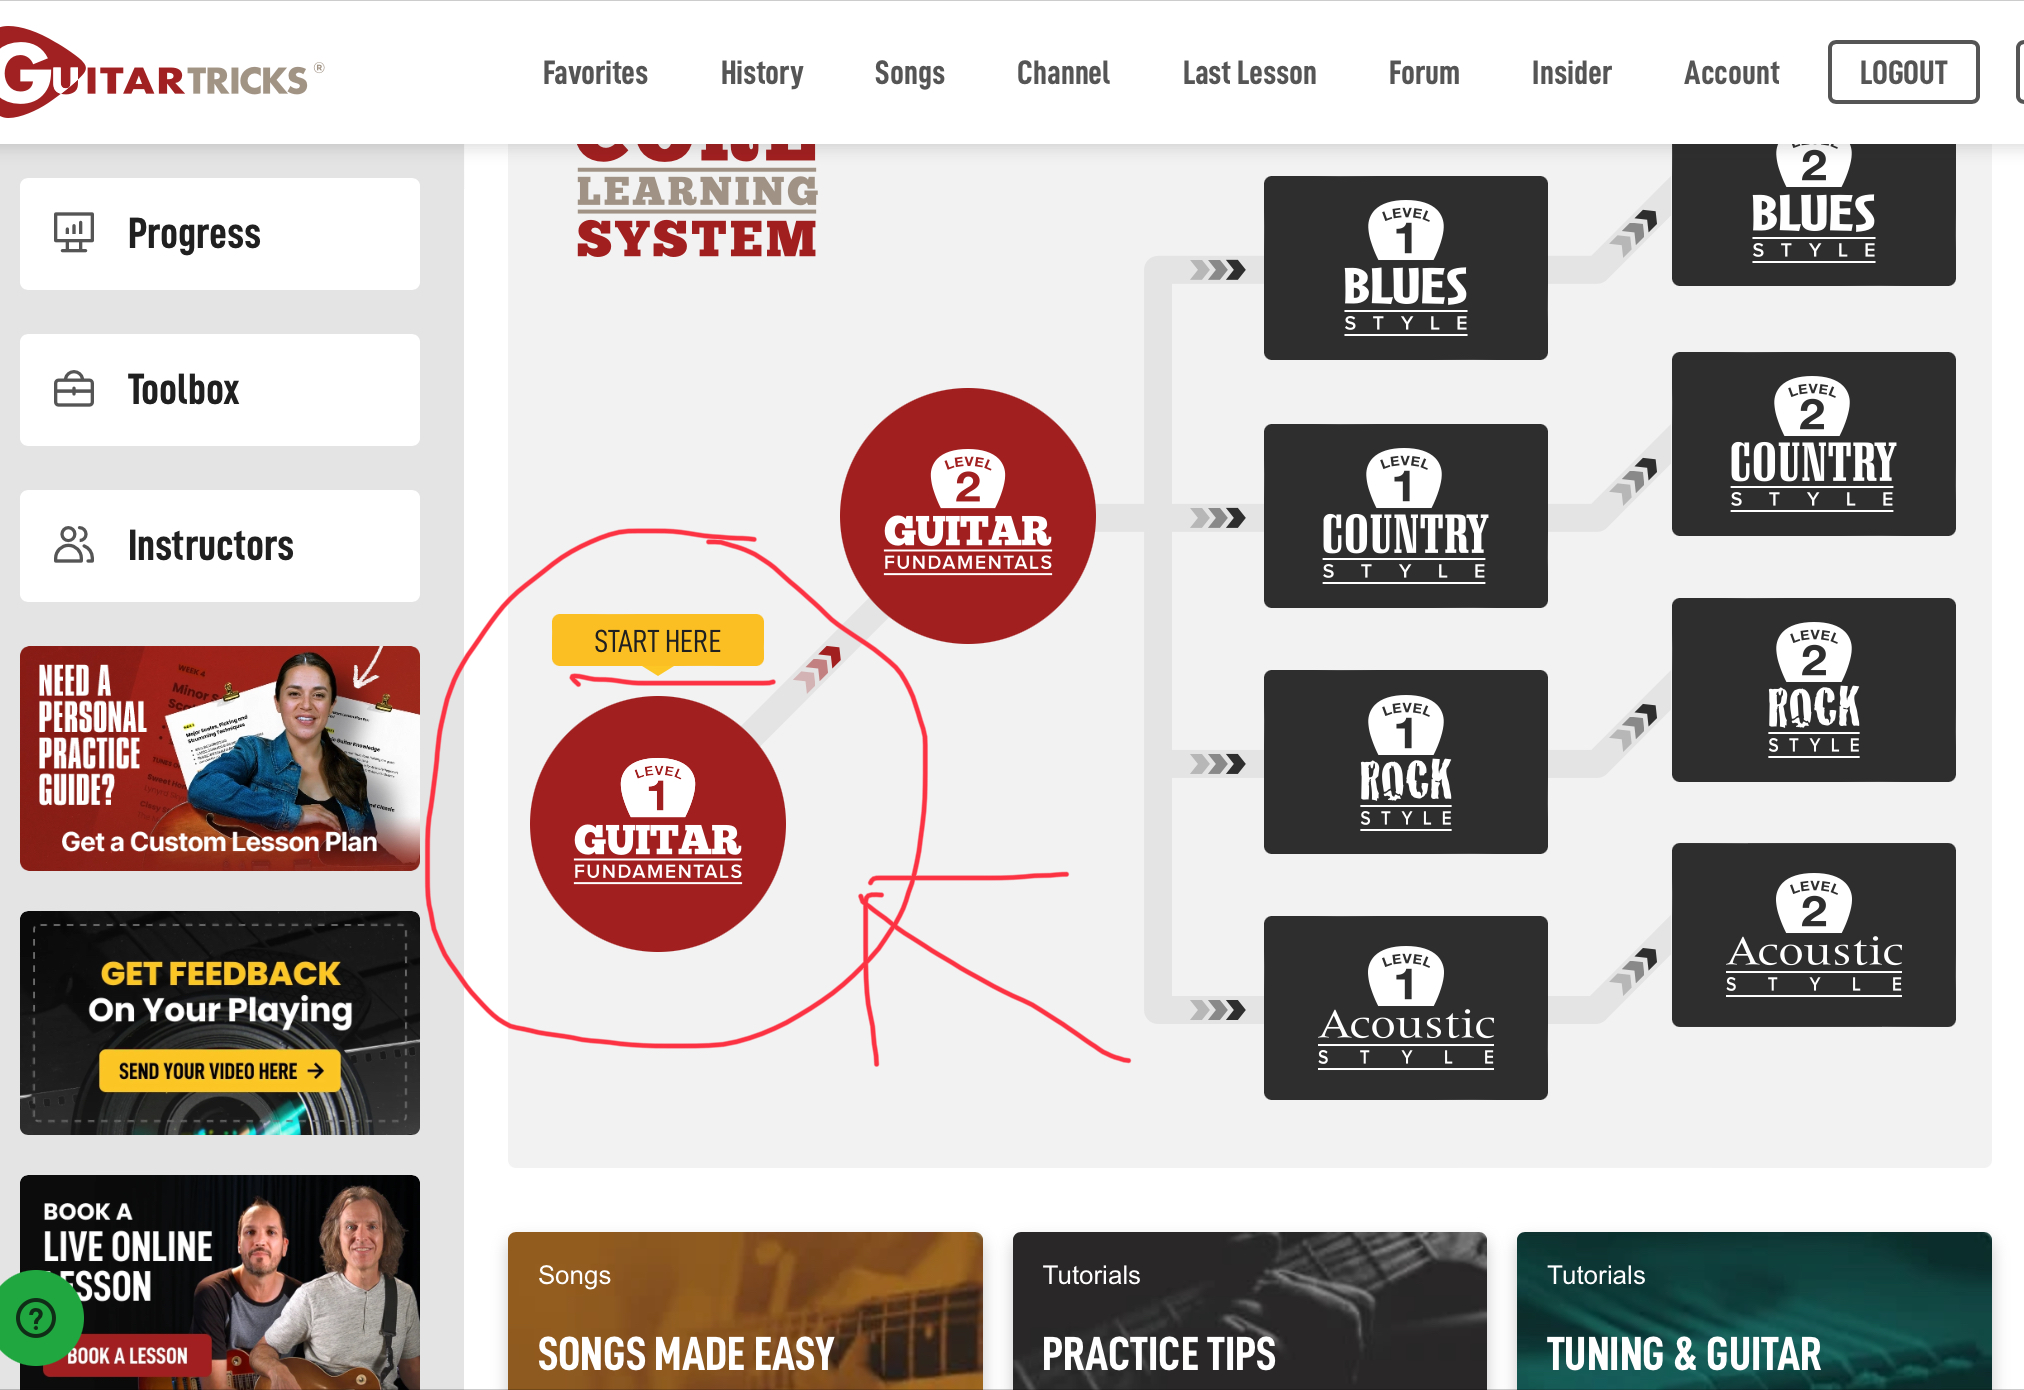This screenshot has width=2024, height=1390.
Task: Select Level 2 Blues Style tile
Action: point(1814,214)
